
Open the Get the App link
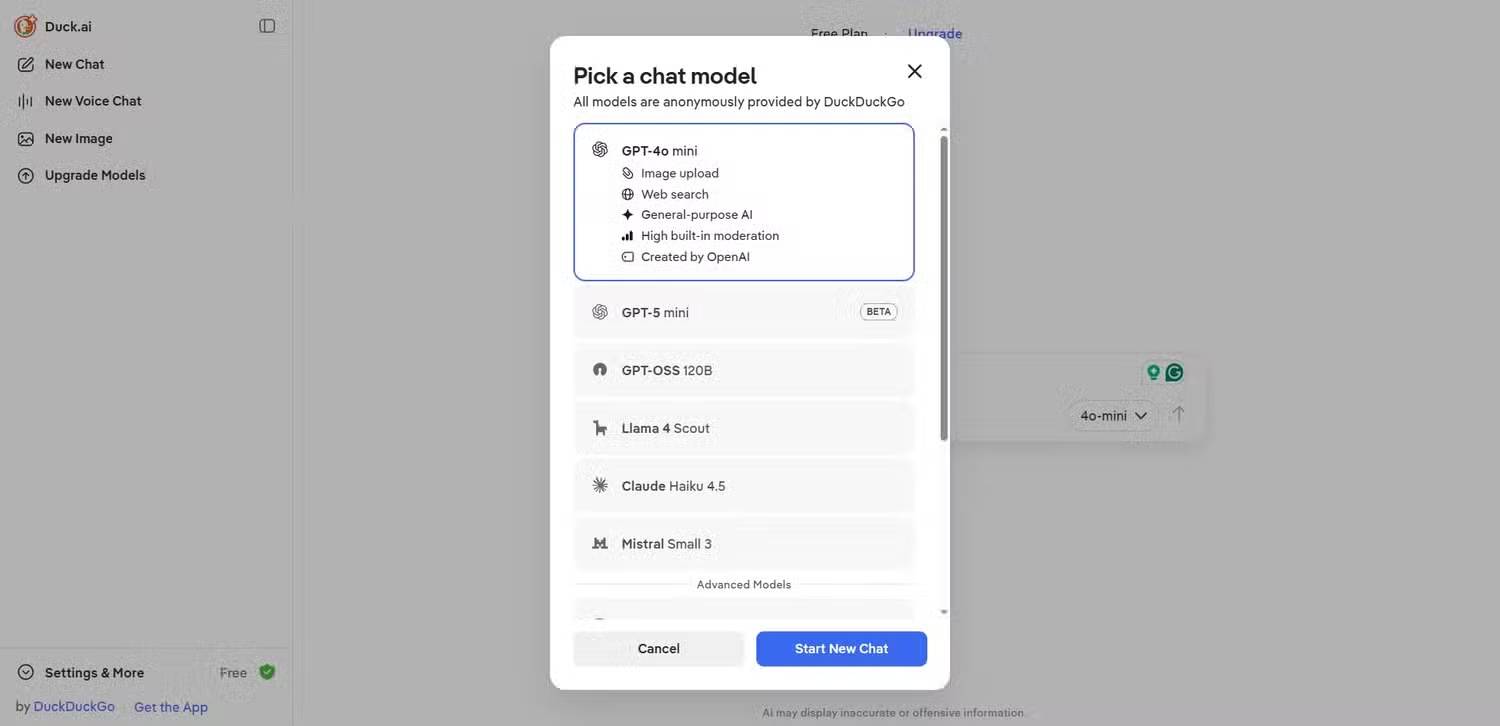click(171, 707)
